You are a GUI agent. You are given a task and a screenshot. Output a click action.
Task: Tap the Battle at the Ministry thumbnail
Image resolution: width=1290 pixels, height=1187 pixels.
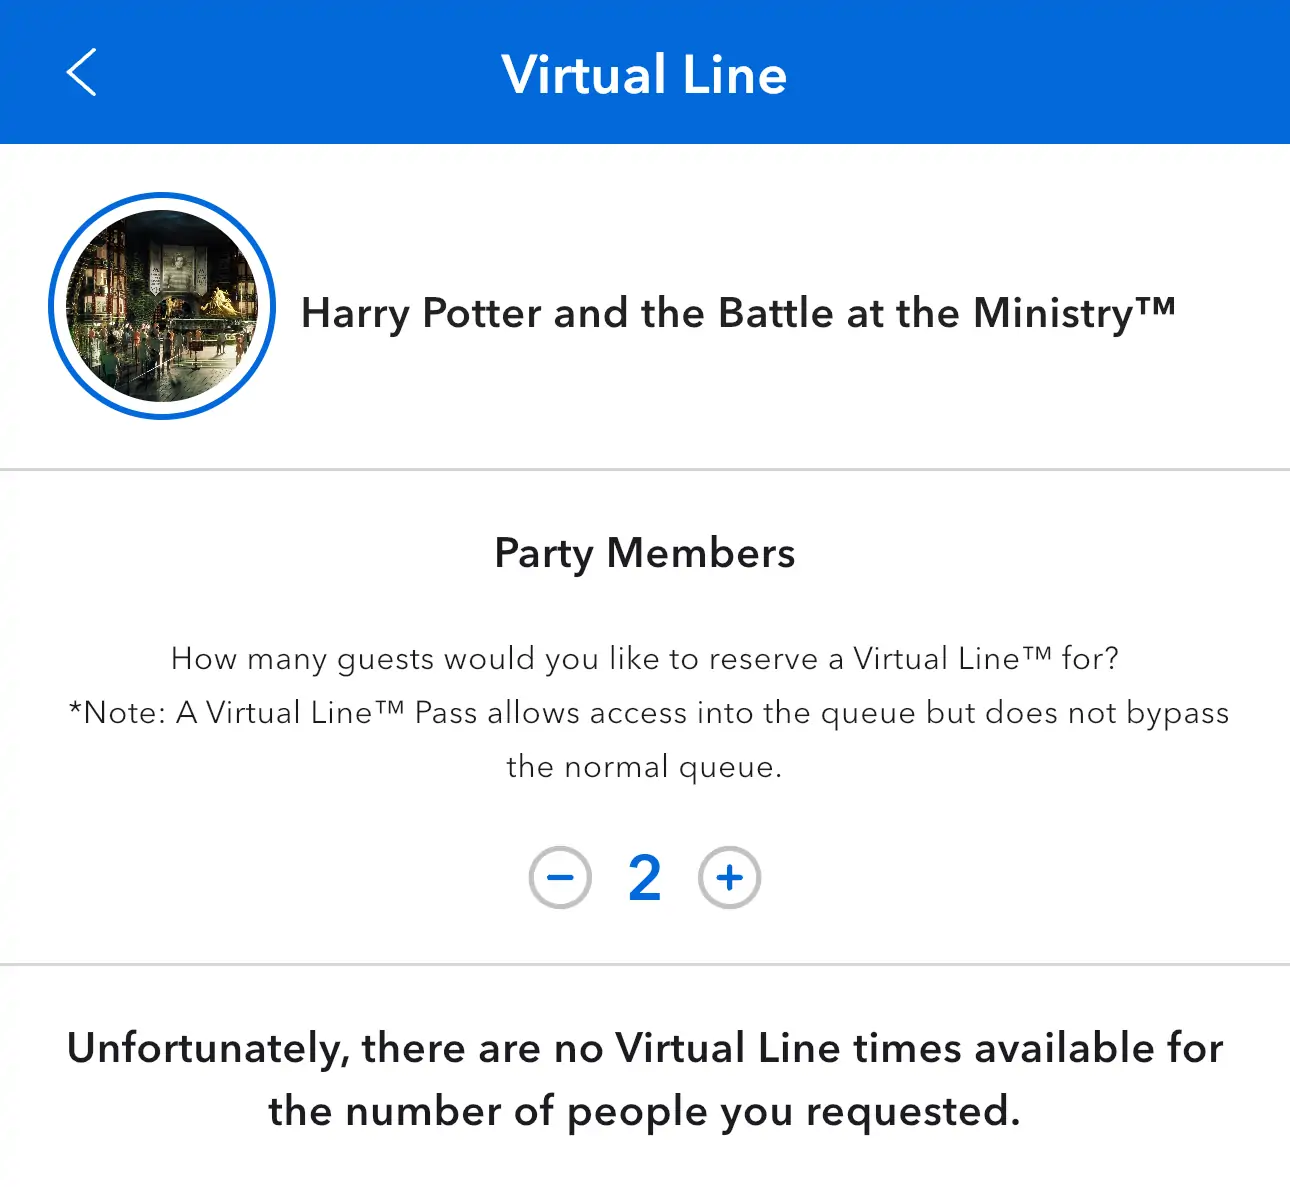162,306
